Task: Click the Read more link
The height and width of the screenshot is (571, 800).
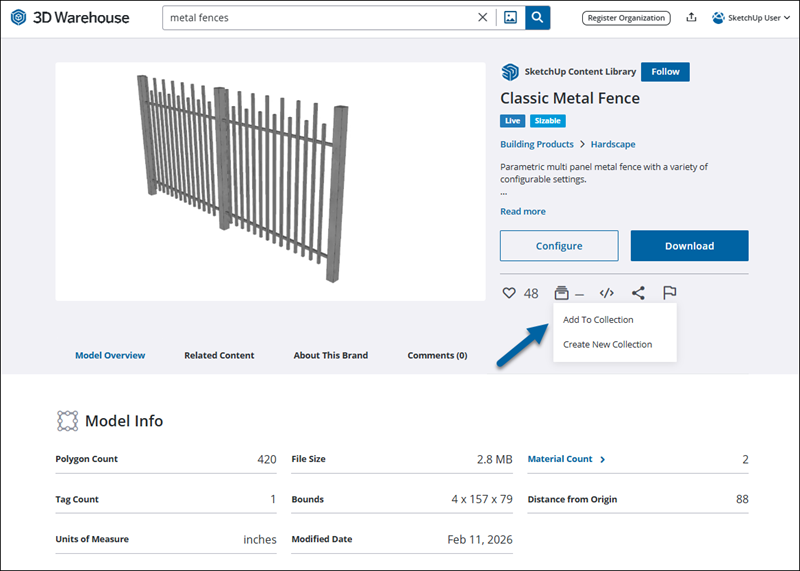Action: (522, 211)
